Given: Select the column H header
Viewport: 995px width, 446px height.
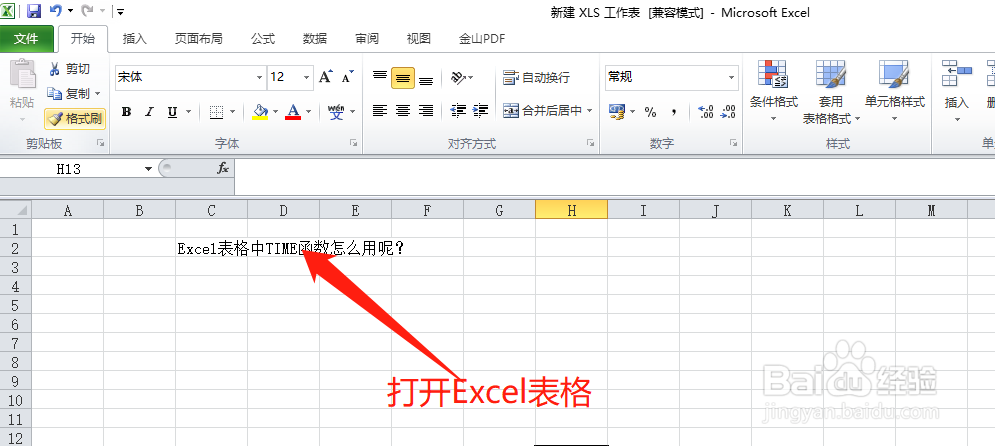Looking at the screenshot, I should (x=571, y=210).
